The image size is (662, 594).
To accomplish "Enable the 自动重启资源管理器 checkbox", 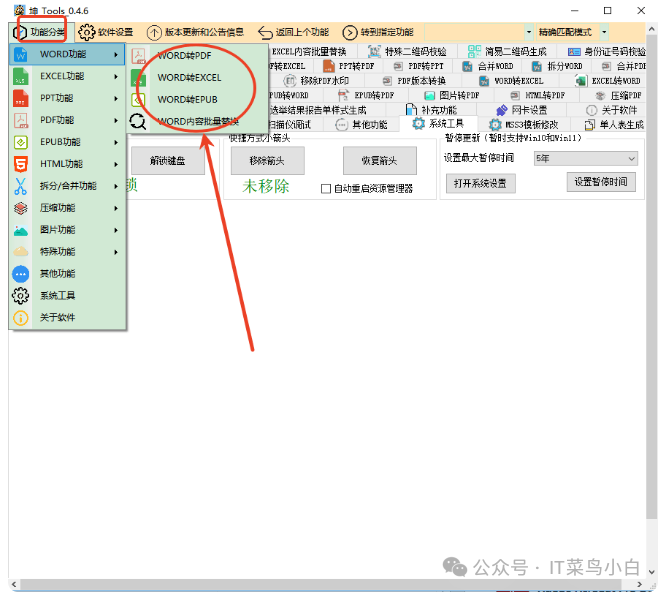I will [x=326, y=188].
